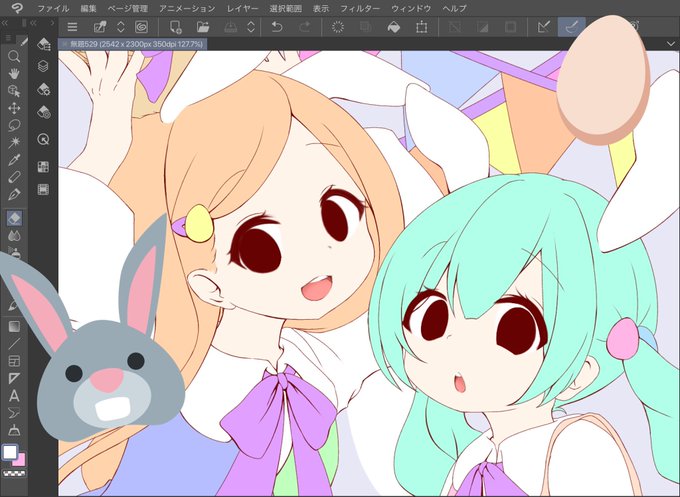Screen dimensions: 680x497
Task: Open the hamburger menu in command bar
Action: (72, 27)
